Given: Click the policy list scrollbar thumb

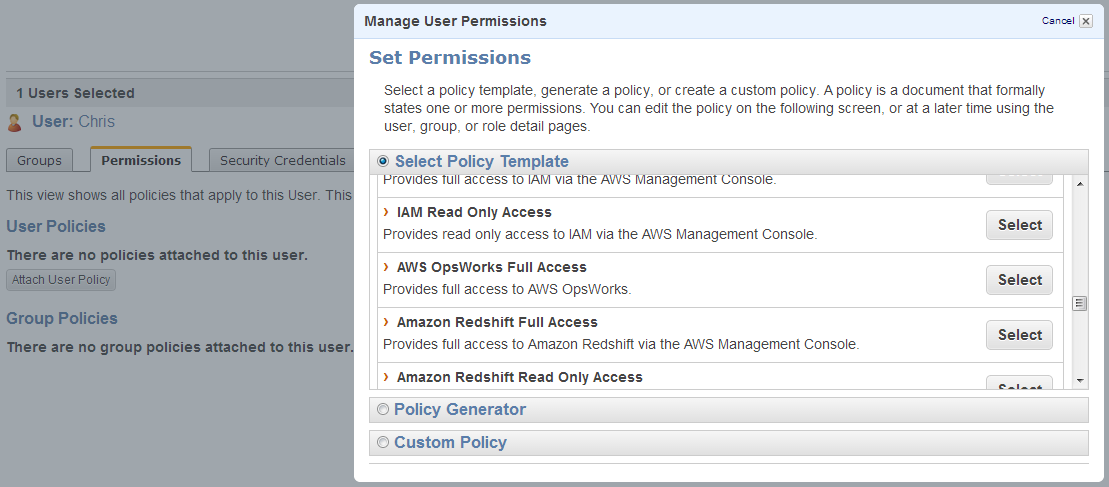Looking at the screenshot, I should (x=1079, y=303).
